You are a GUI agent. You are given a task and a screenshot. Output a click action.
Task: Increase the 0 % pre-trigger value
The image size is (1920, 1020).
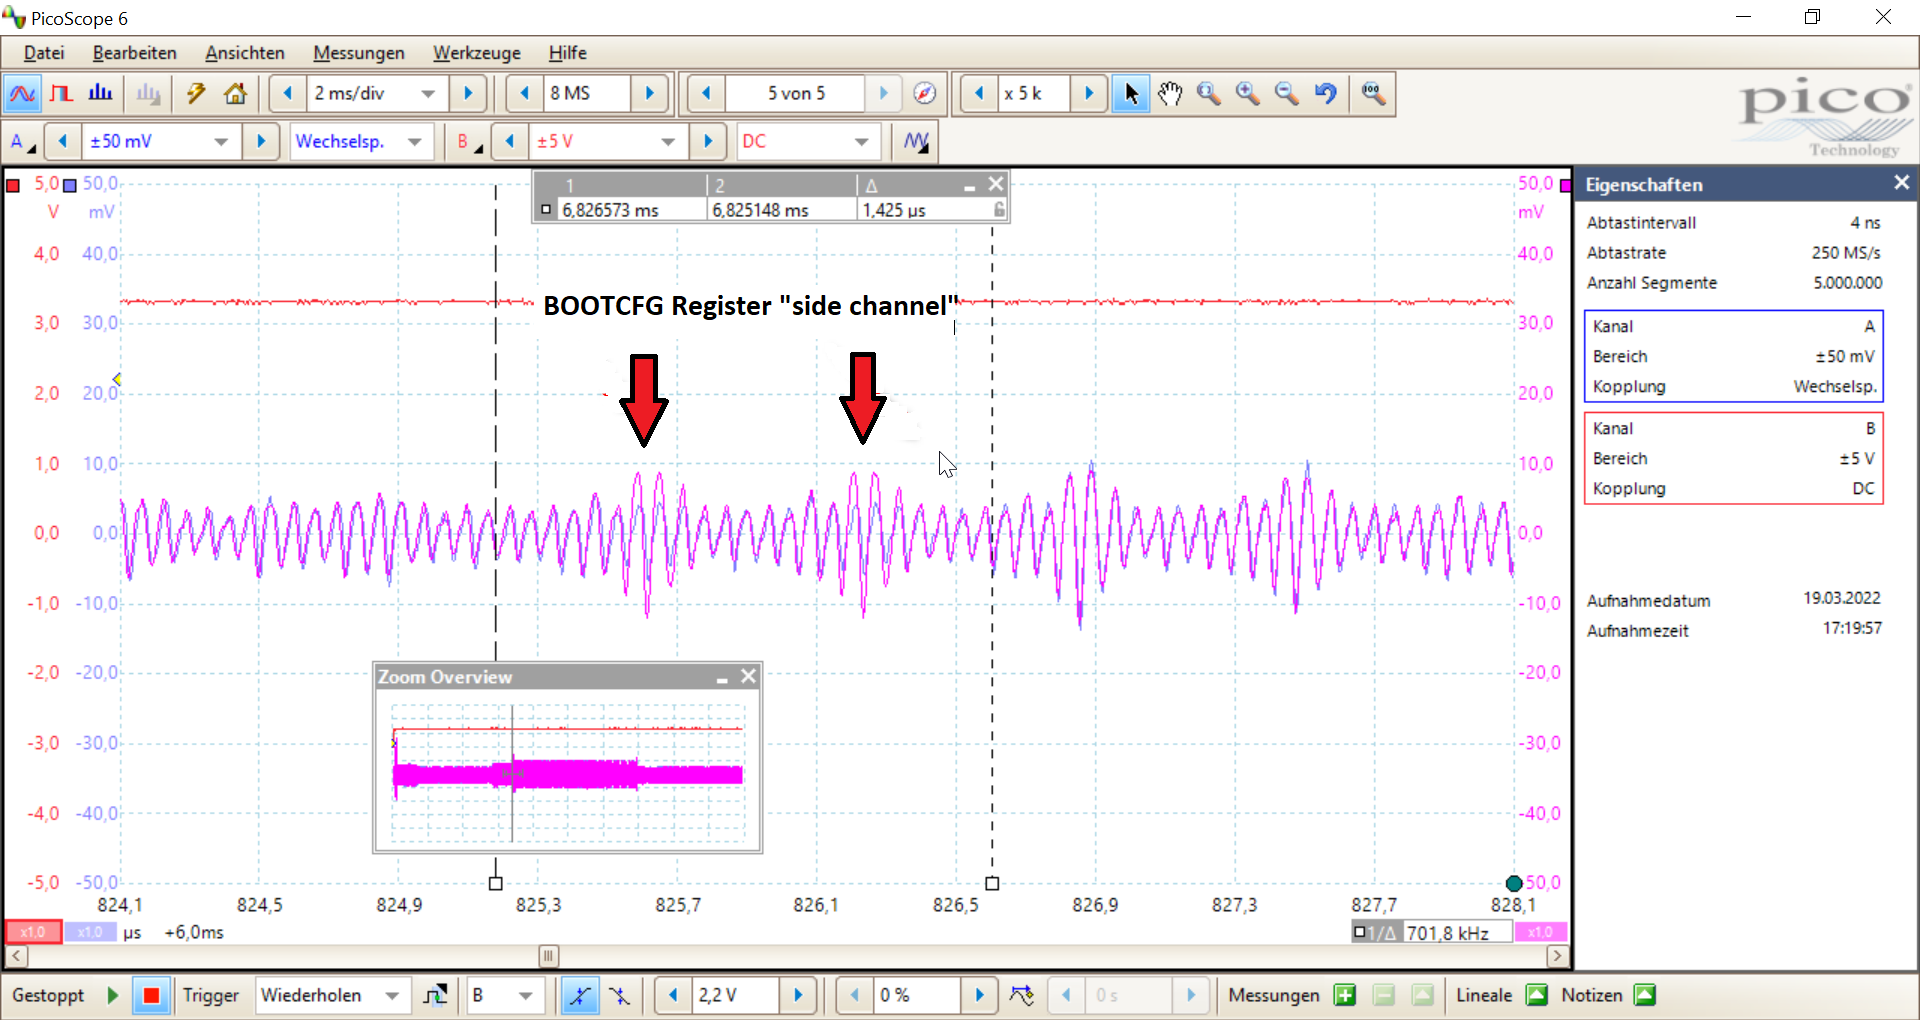(x=980, y=995)
